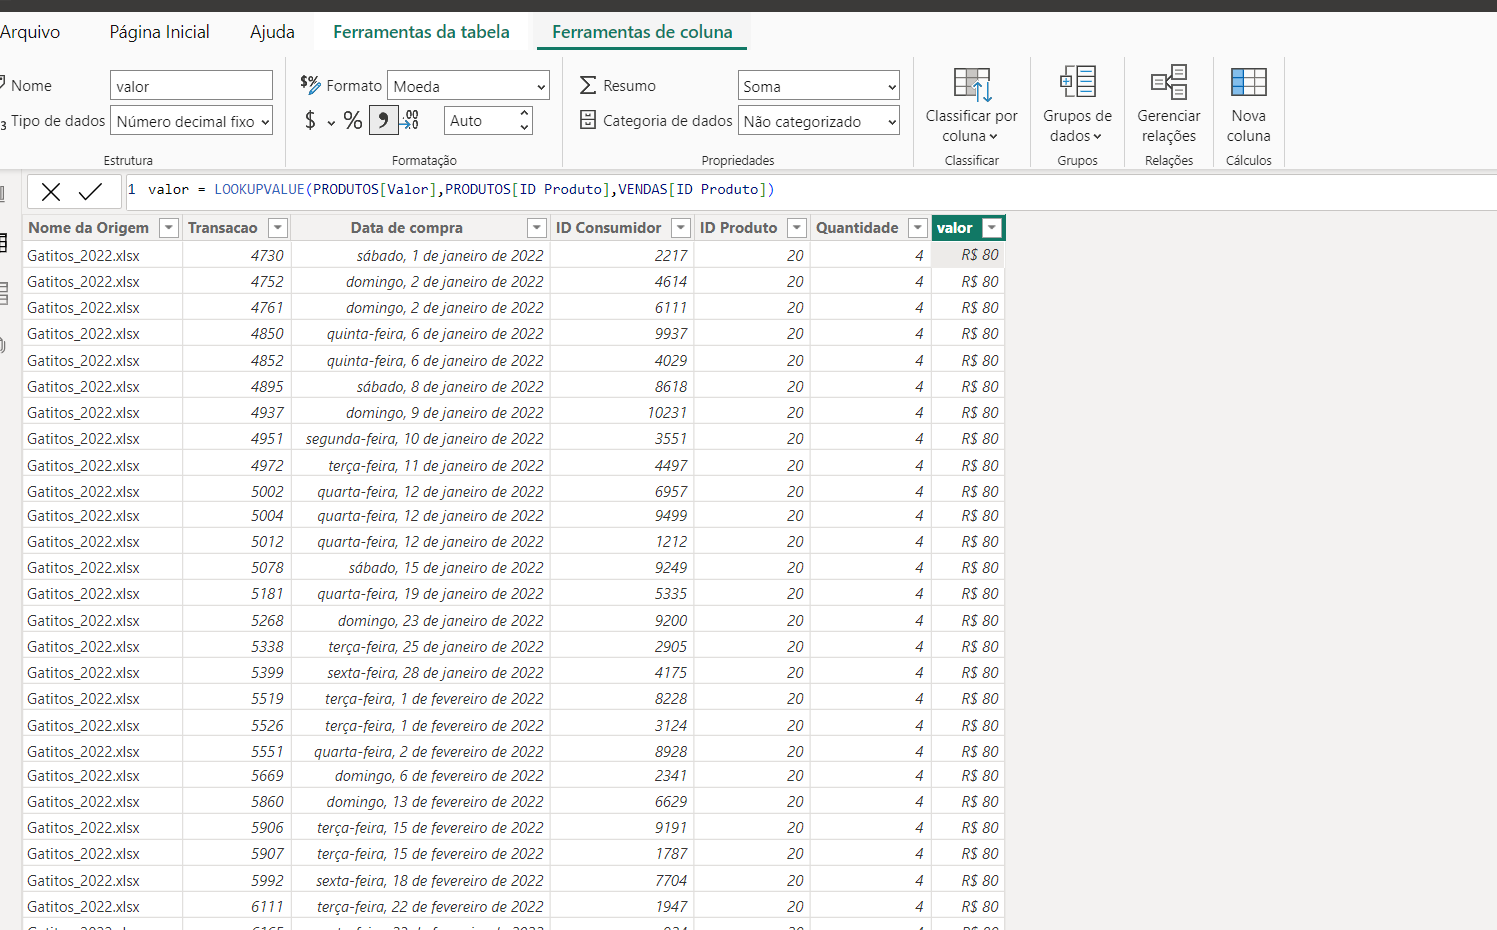Select the Transacao column header
Image resolution: width=1497 pixels, height=930 pixels.
coord(223,228)
